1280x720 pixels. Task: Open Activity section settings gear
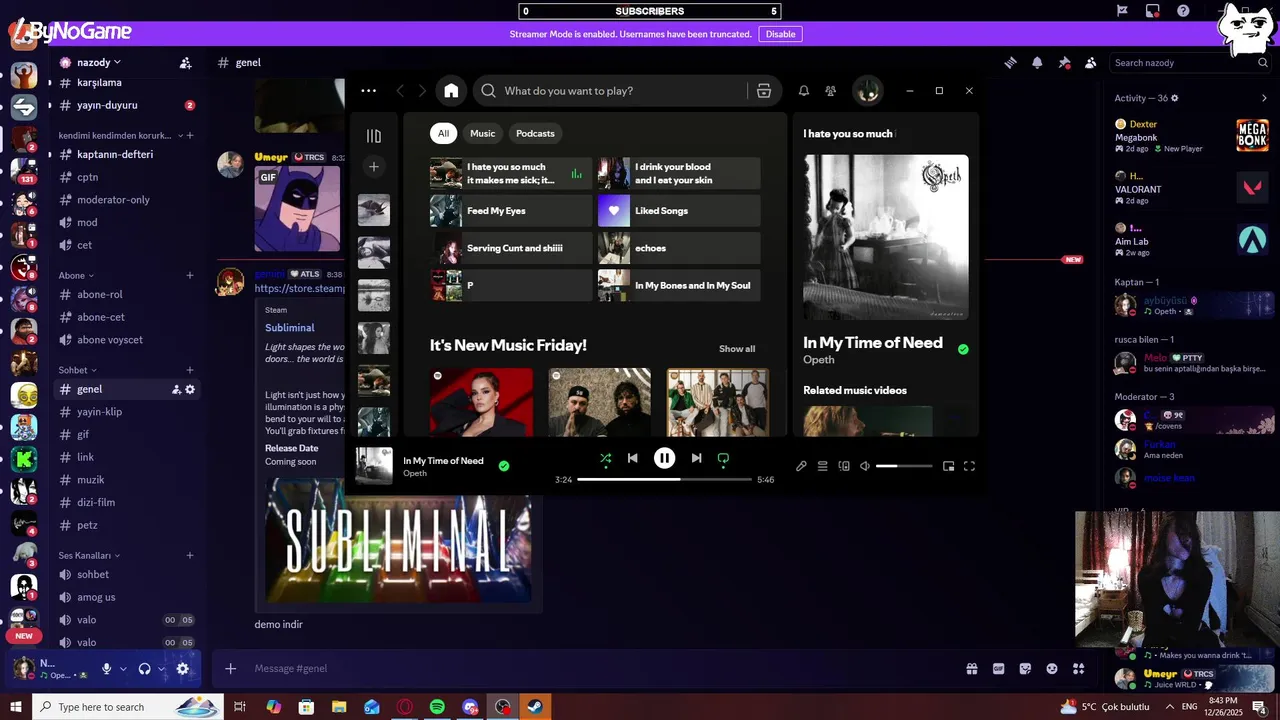tap(1175, 98)
